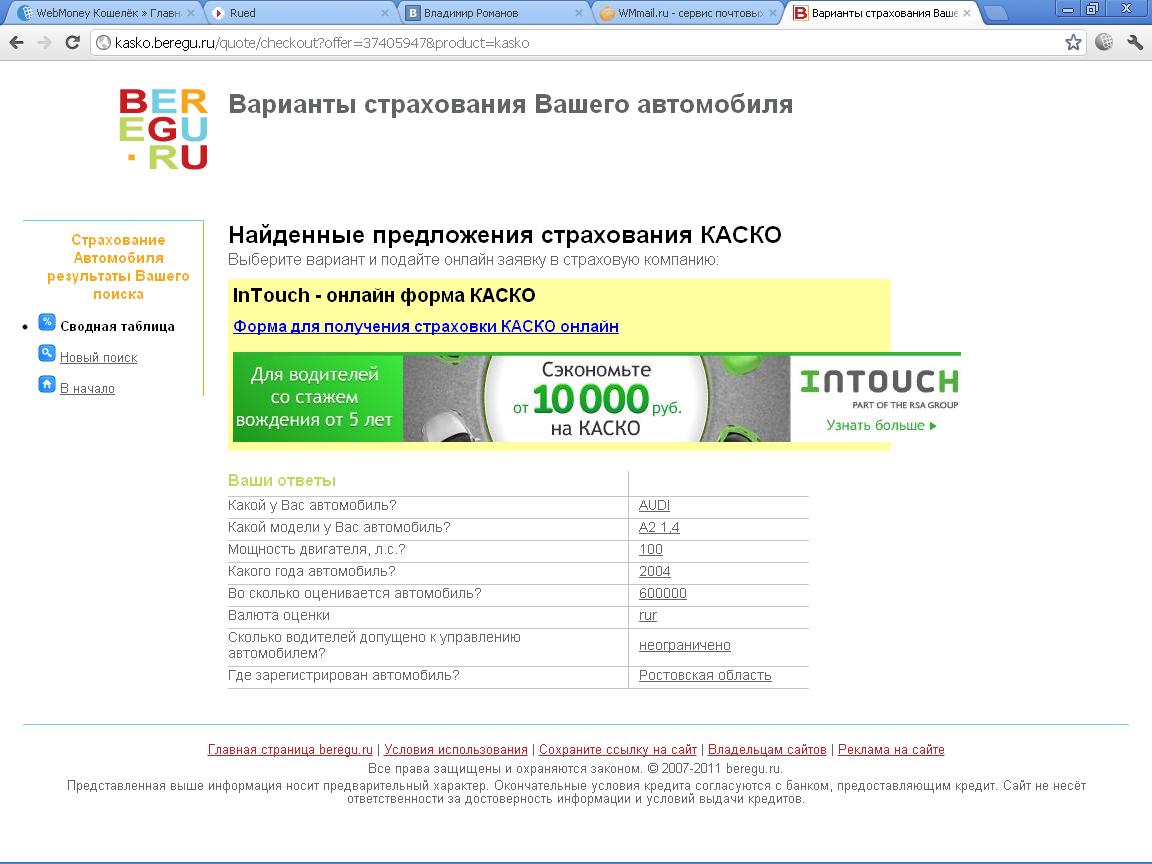Screen dimensions: 1152x864
Task: Click Узнать больше in the InTouch banner
Action: (881, 425)
